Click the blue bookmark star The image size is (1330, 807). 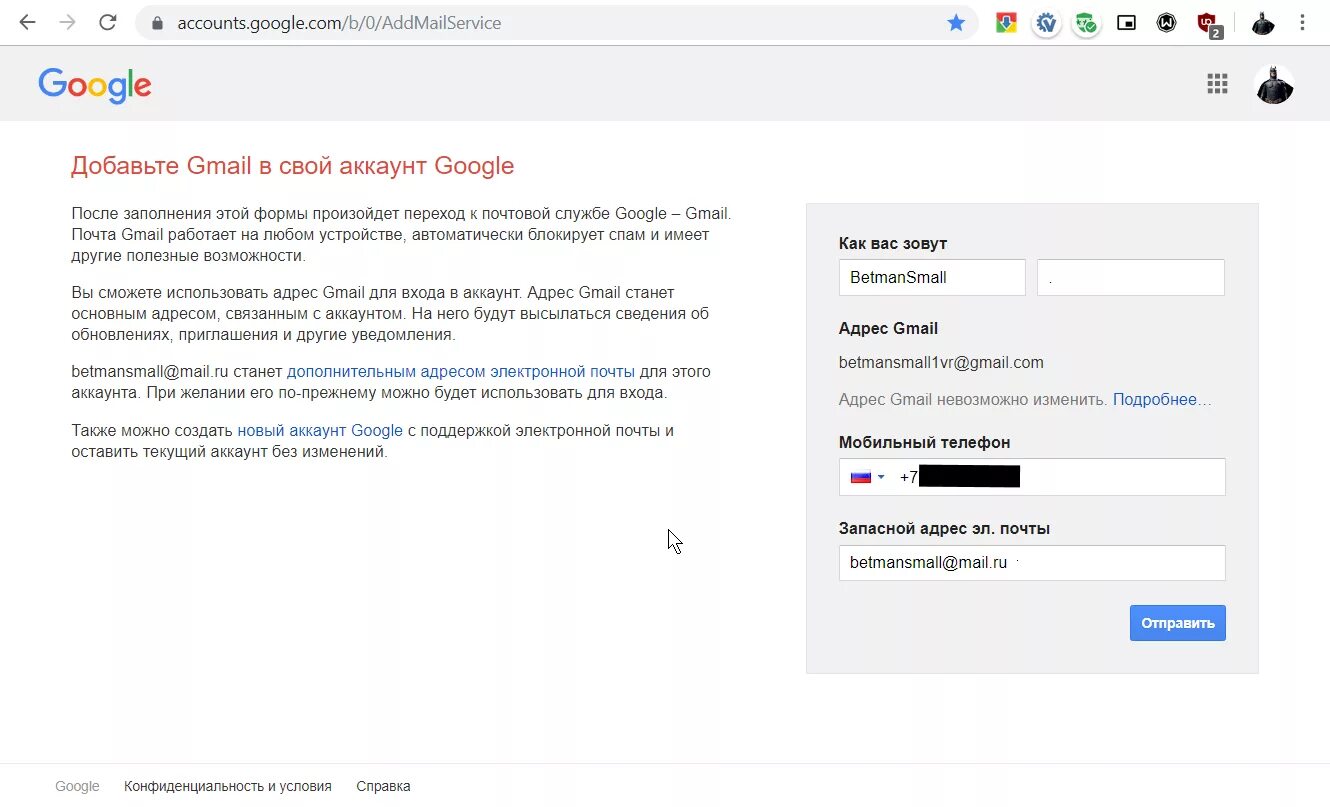[956, 22]
